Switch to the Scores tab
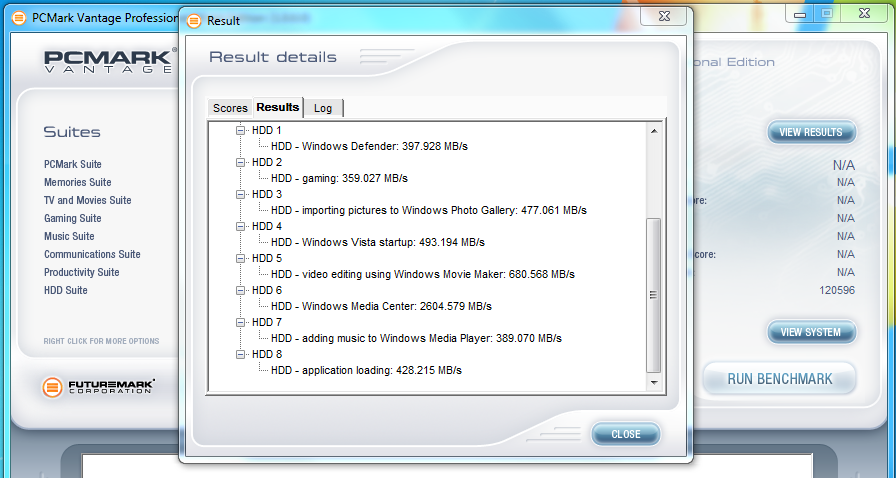Image resolution: width=896 pixels, height=478 pixels. pyautogui.click(x=230, y=108)
